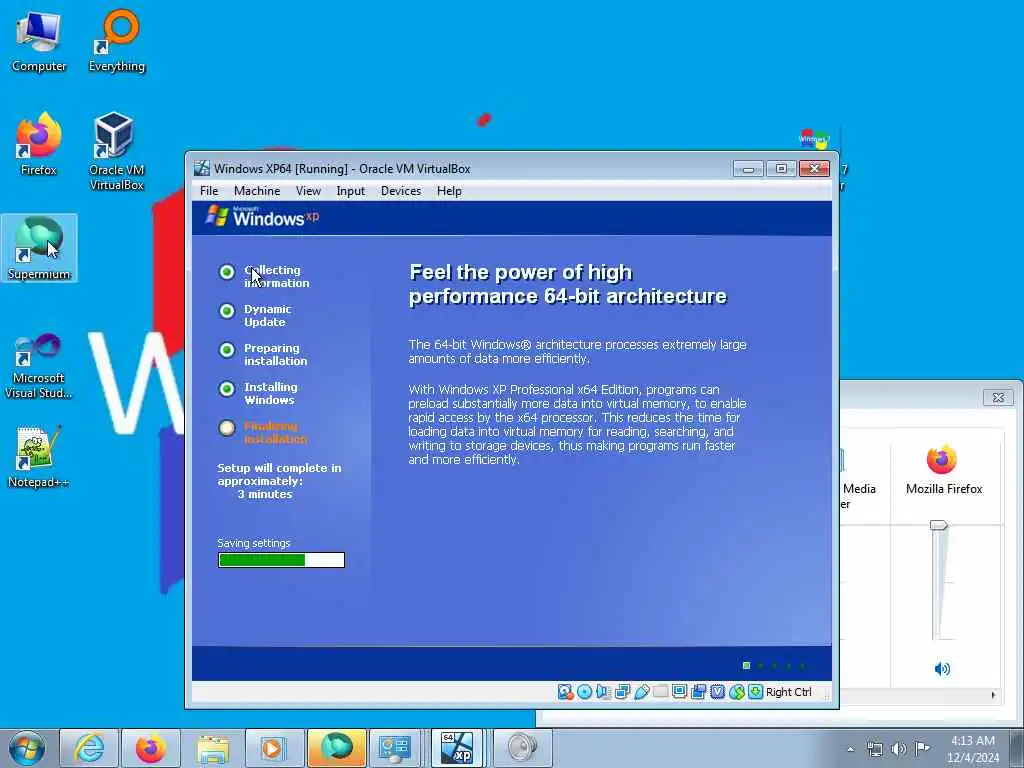Click the CPU virtualization 'V' indicator
The image size is (1024, 768).
(x=717, y=692)
